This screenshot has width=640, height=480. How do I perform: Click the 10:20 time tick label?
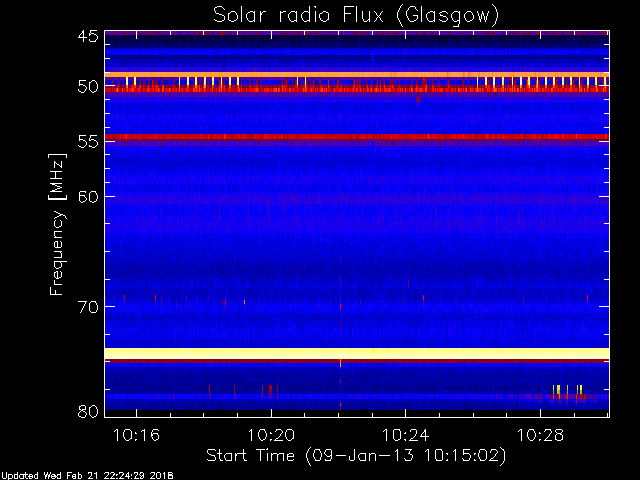[x=271, y=435]
